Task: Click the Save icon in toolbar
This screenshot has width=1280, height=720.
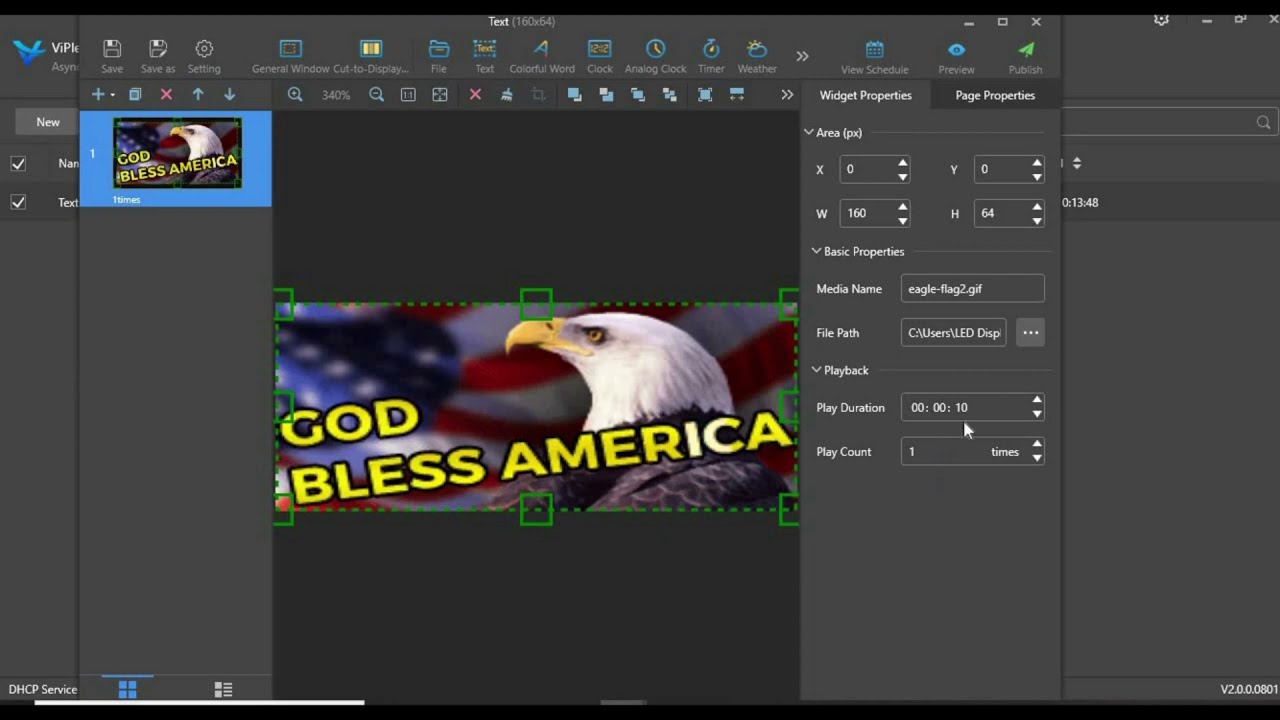Action: 112,56
